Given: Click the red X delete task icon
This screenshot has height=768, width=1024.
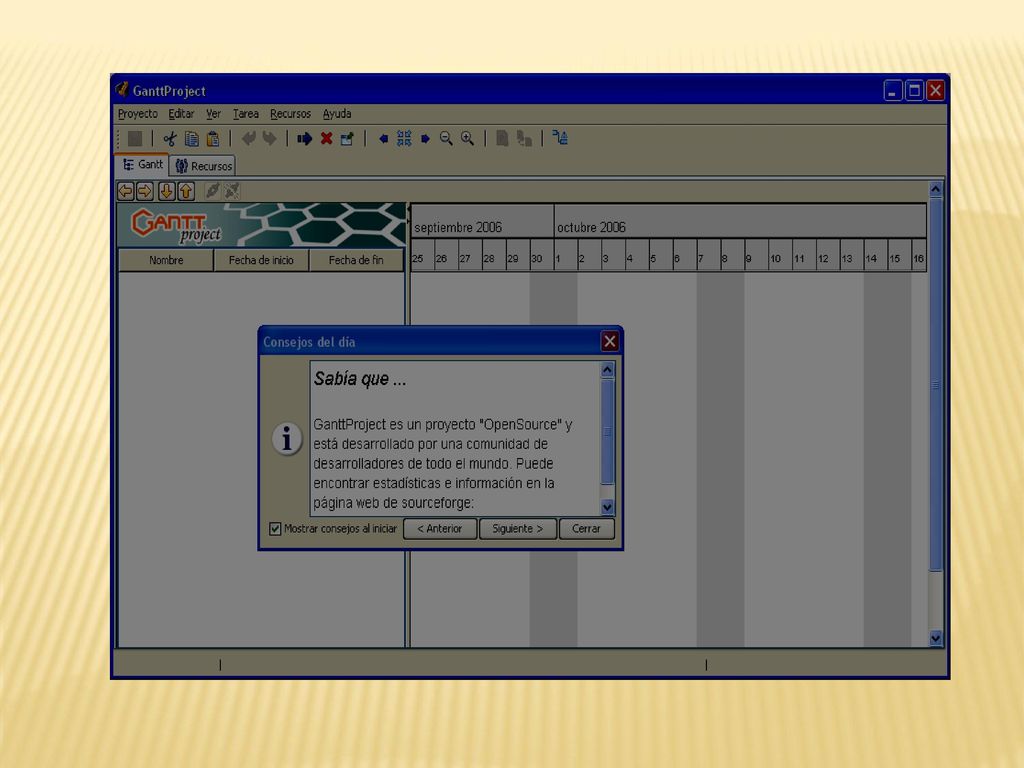Looking at the screenshot, I should tap(327, 138).
